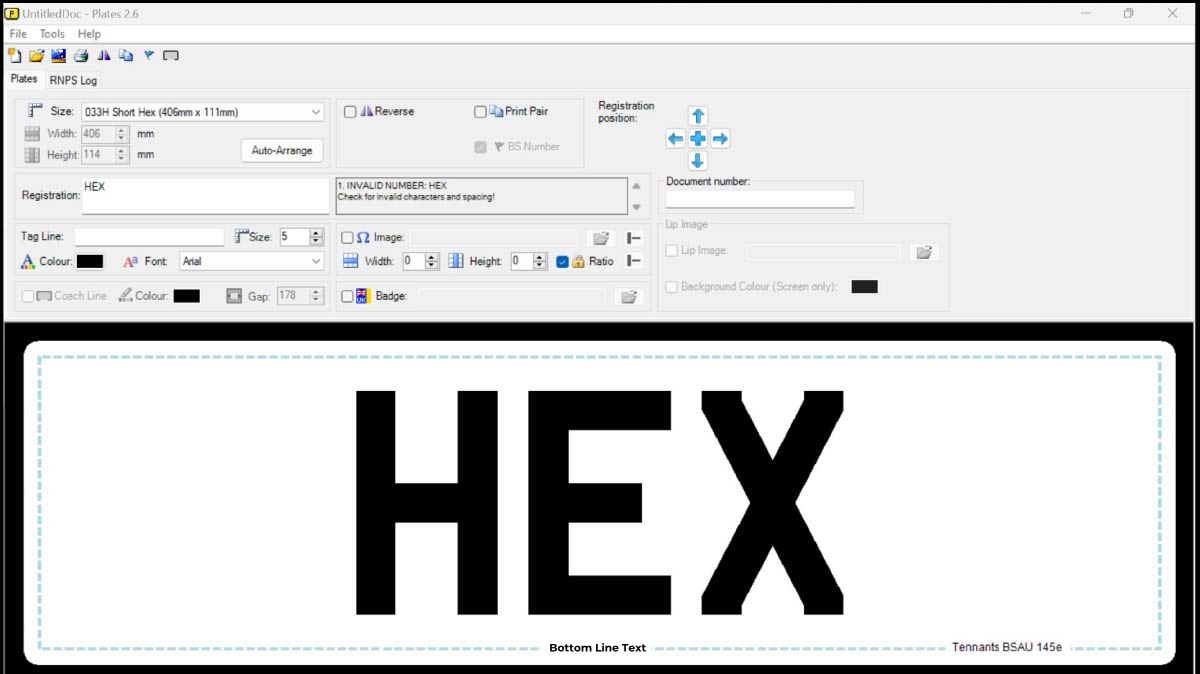Image resolution: width=1200 pixels, height=674 pixels.
Task: Click the INVALID NUMBER: HEX message
Action: pos(392,185)
